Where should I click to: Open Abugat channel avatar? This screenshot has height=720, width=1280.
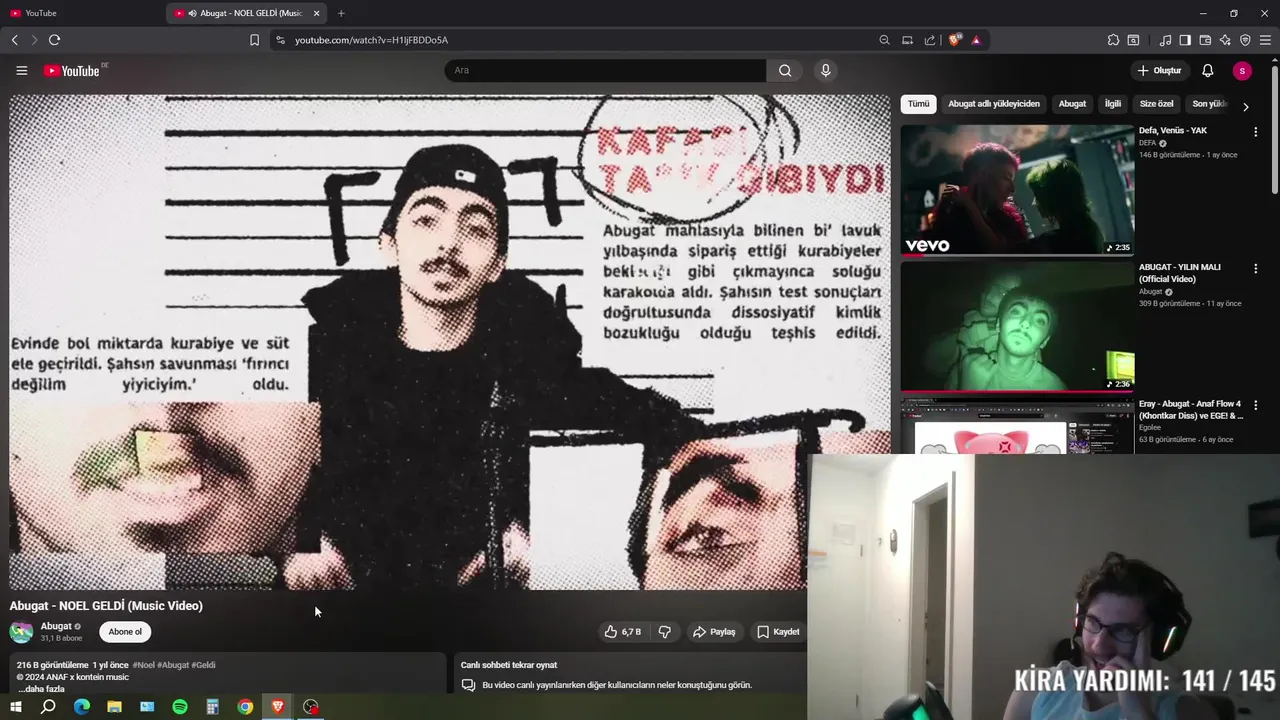click(21, 632)
